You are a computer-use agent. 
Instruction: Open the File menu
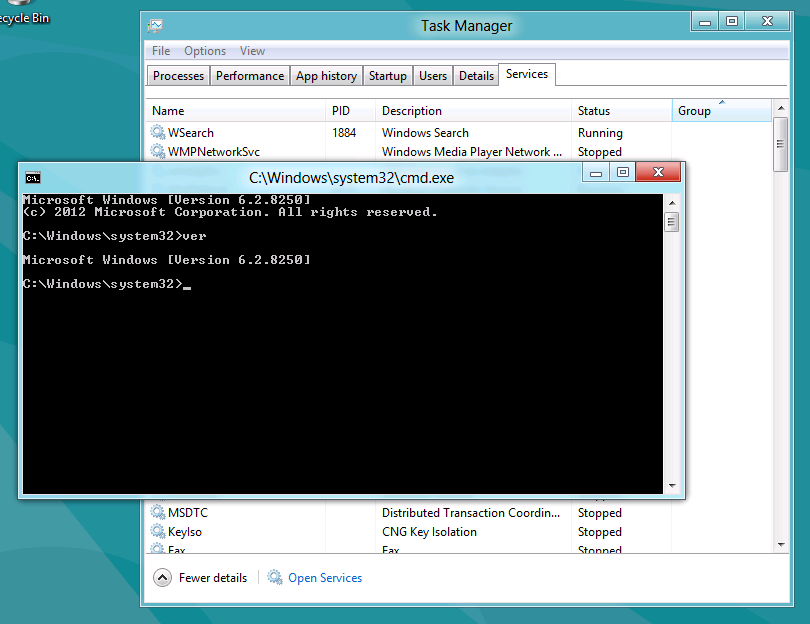(161, 51)
